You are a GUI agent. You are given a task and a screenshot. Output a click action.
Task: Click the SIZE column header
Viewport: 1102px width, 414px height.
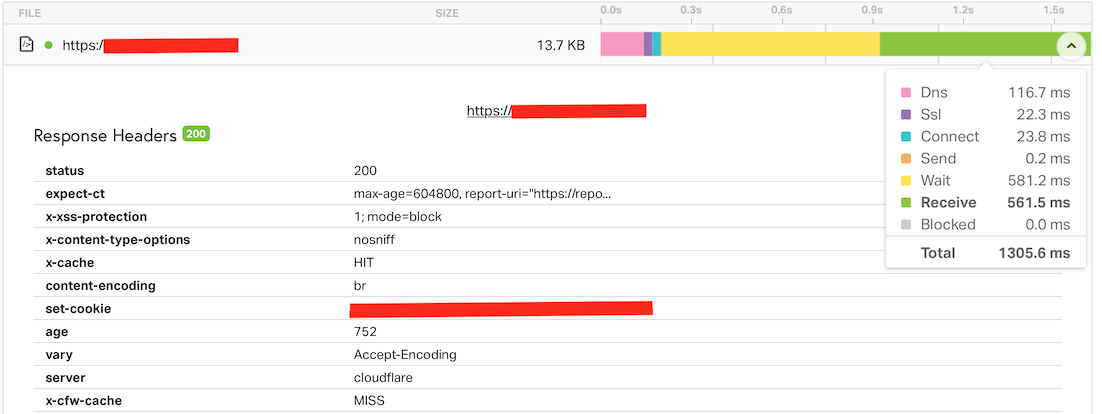447,13
